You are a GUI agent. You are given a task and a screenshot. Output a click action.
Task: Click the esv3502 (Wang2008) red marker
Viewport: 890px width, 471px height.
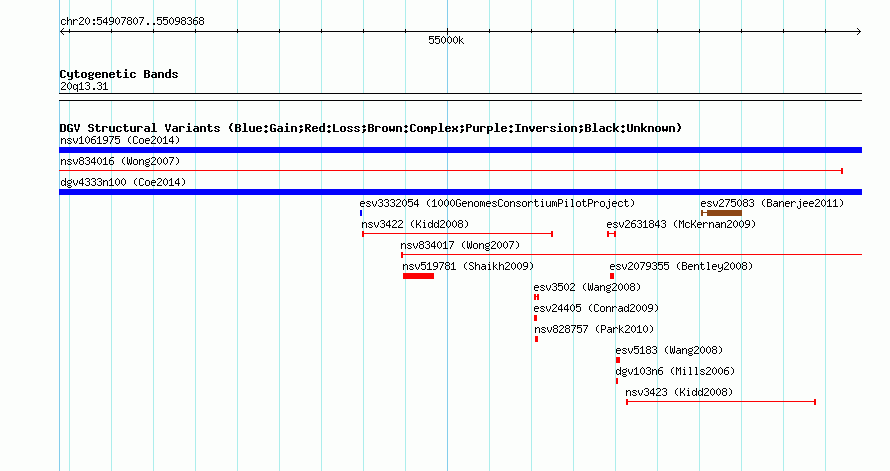coord(536,297)
